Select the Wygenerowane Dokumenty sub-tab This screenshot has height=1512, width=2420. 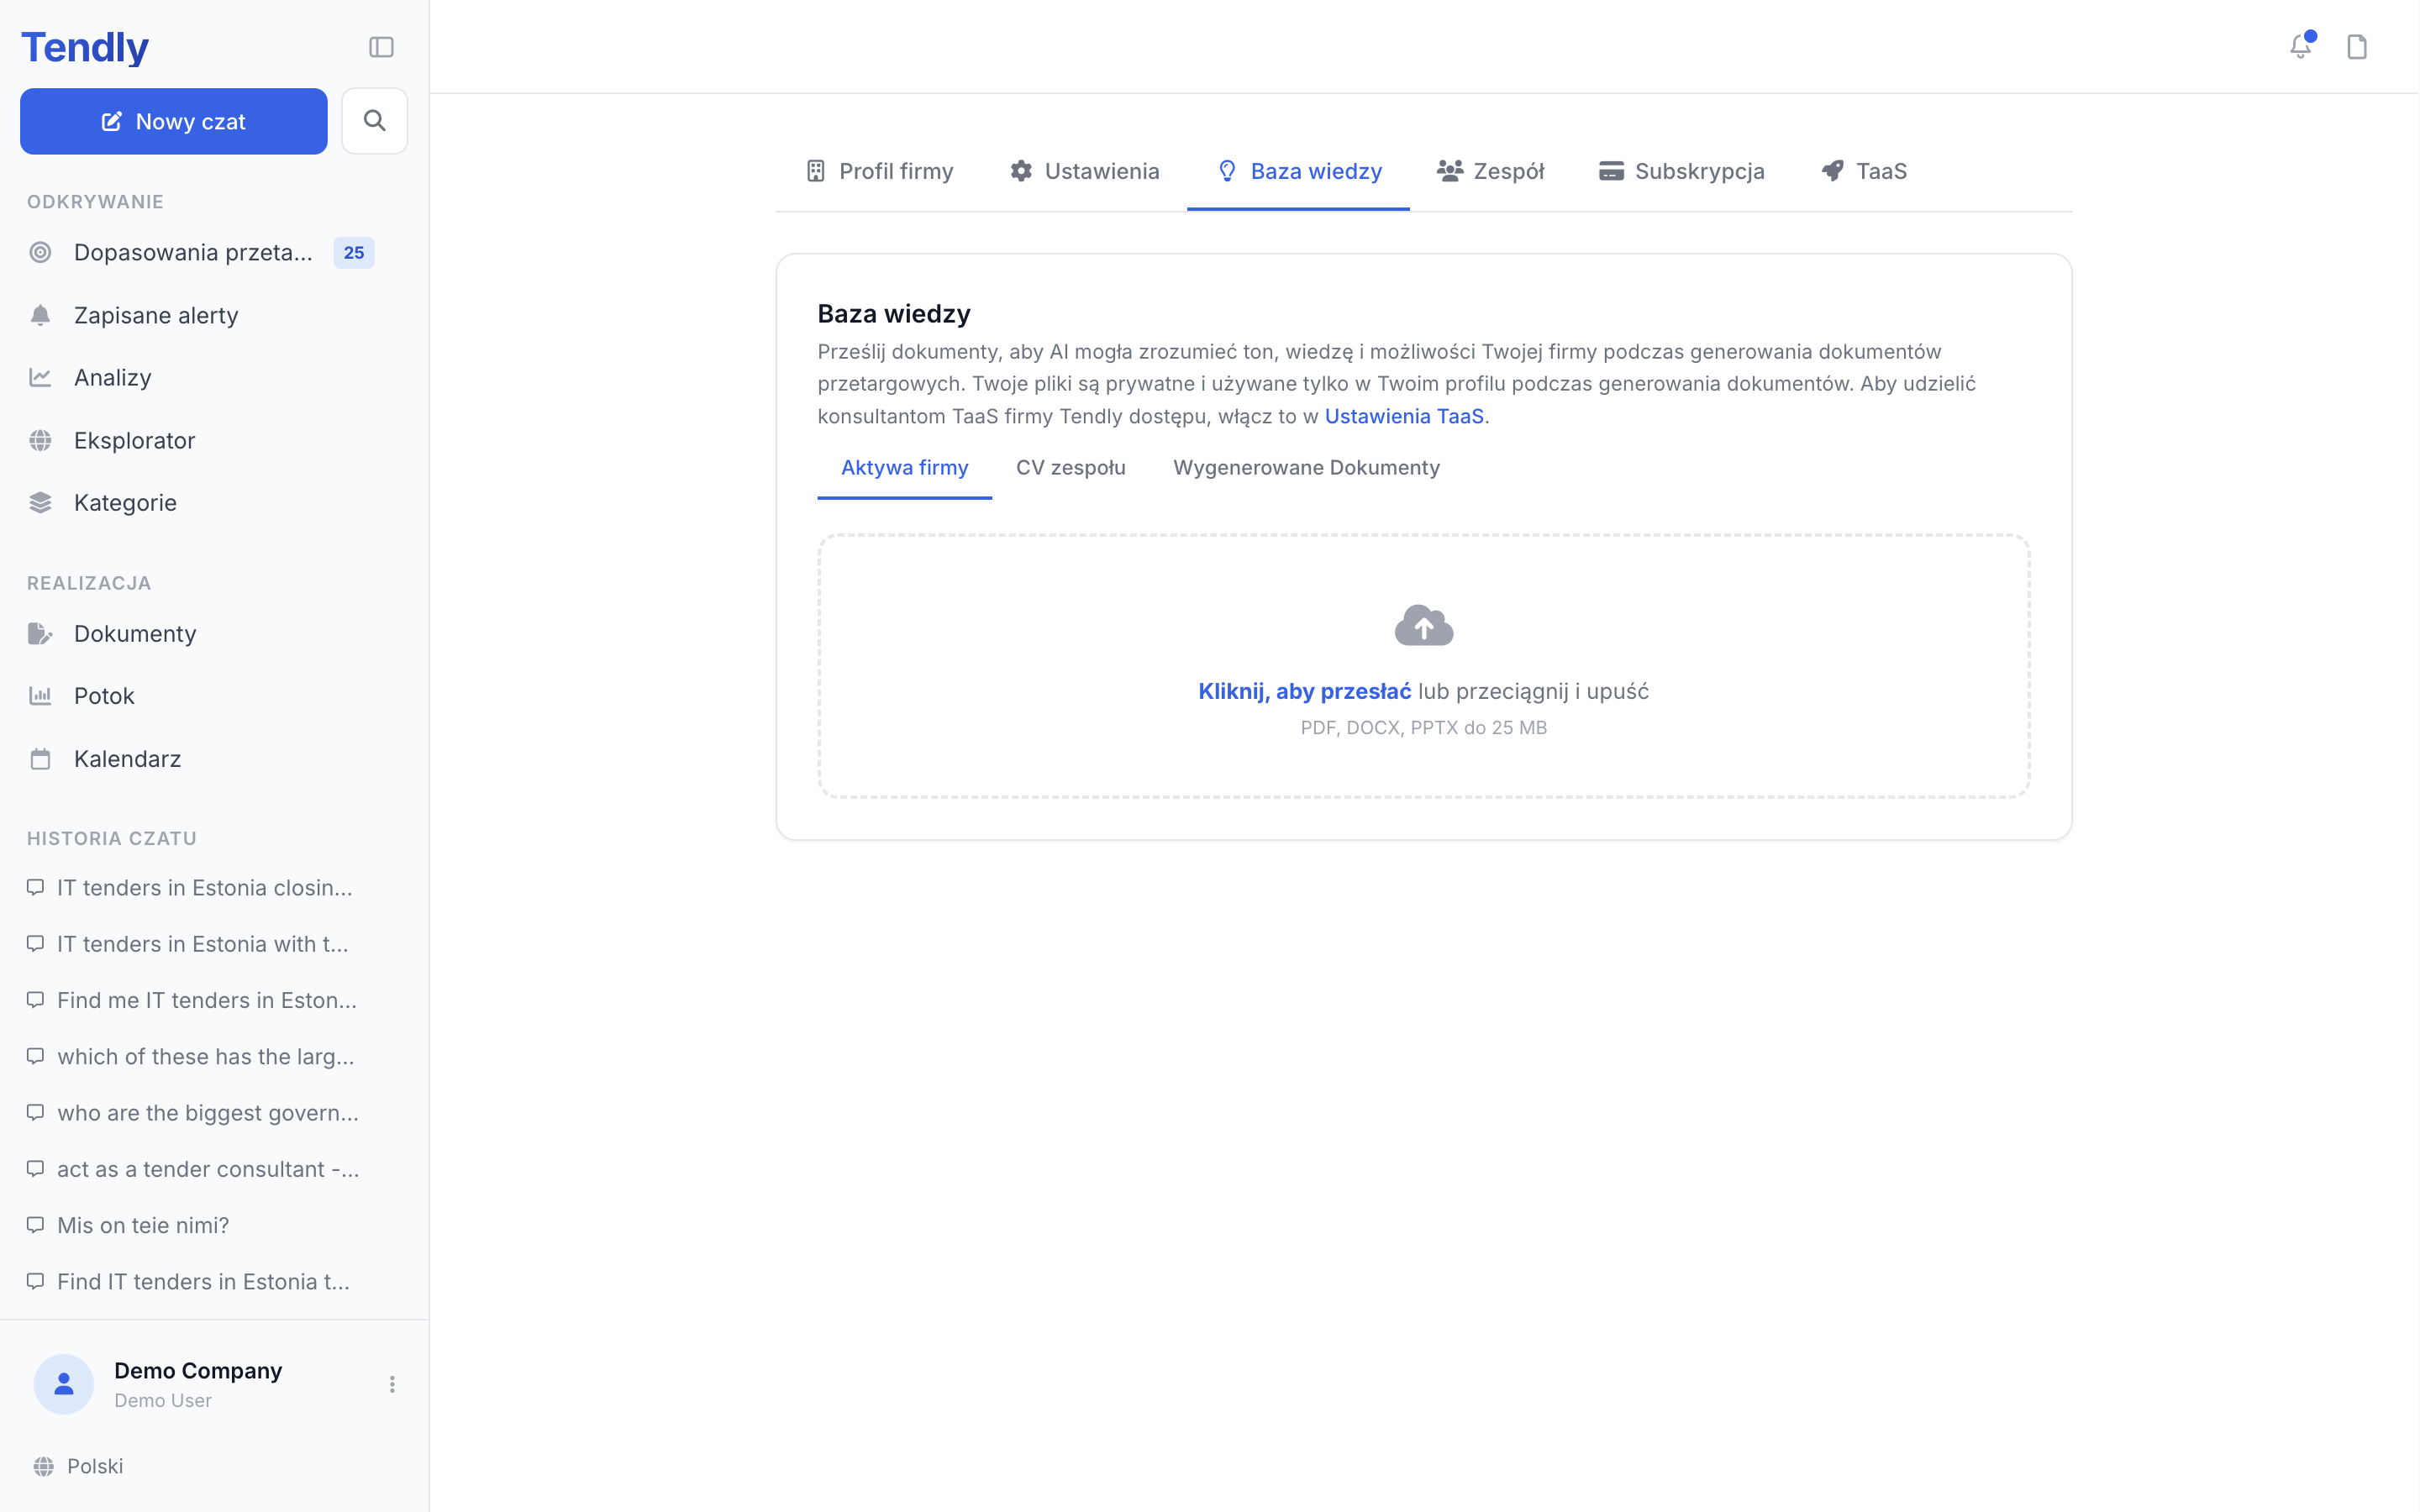tap(1306, 468)
